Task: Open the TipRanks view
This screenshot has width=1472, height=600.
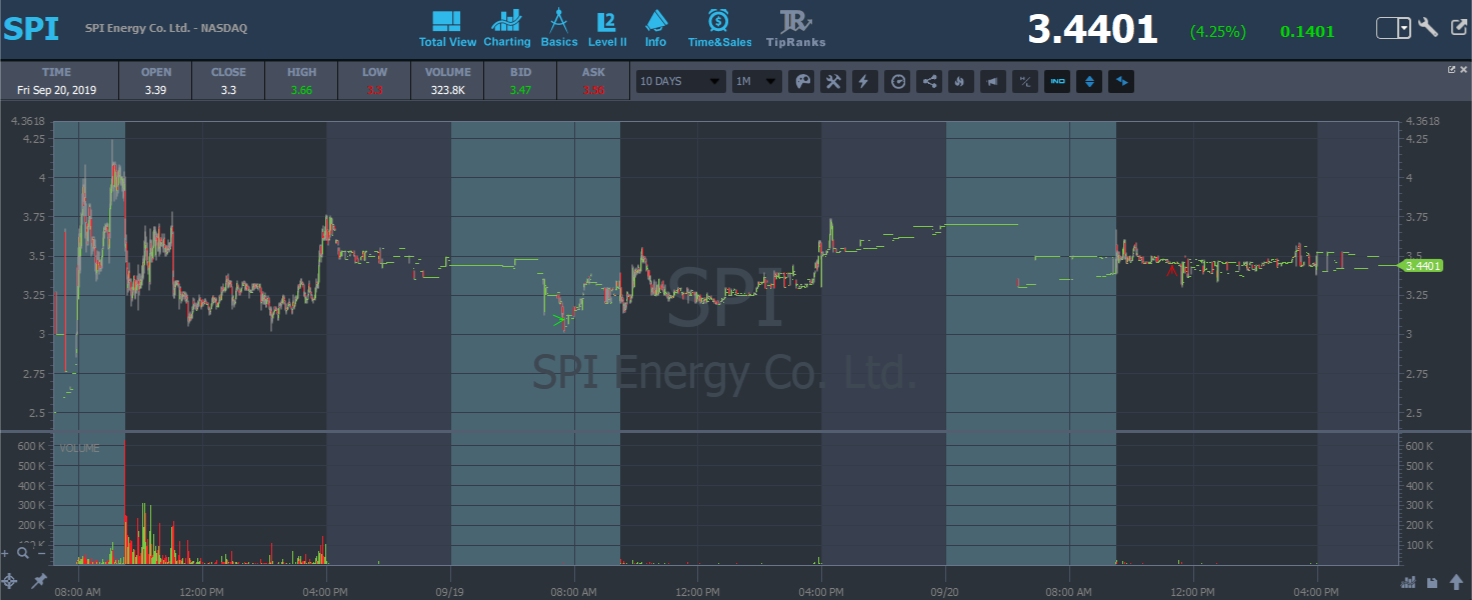Action: 796,29
